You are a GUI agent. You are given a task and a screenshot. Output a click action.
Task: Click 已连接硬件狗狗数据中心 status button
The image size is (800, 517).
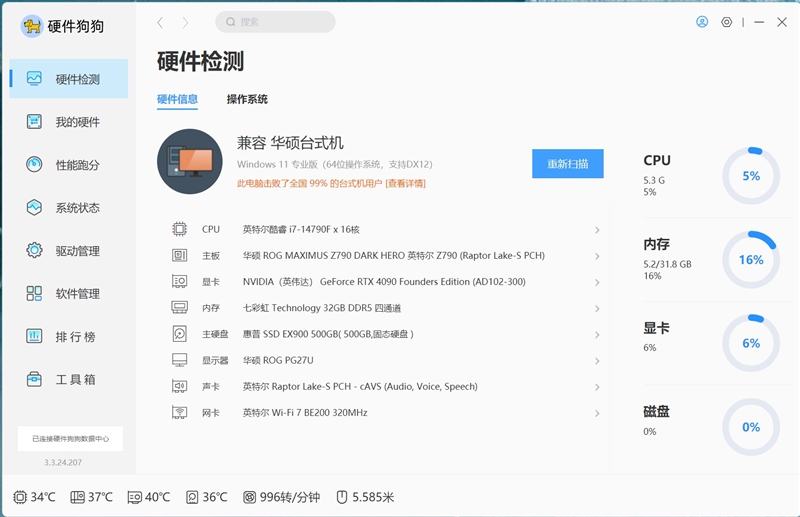click(x=70, y=438)
